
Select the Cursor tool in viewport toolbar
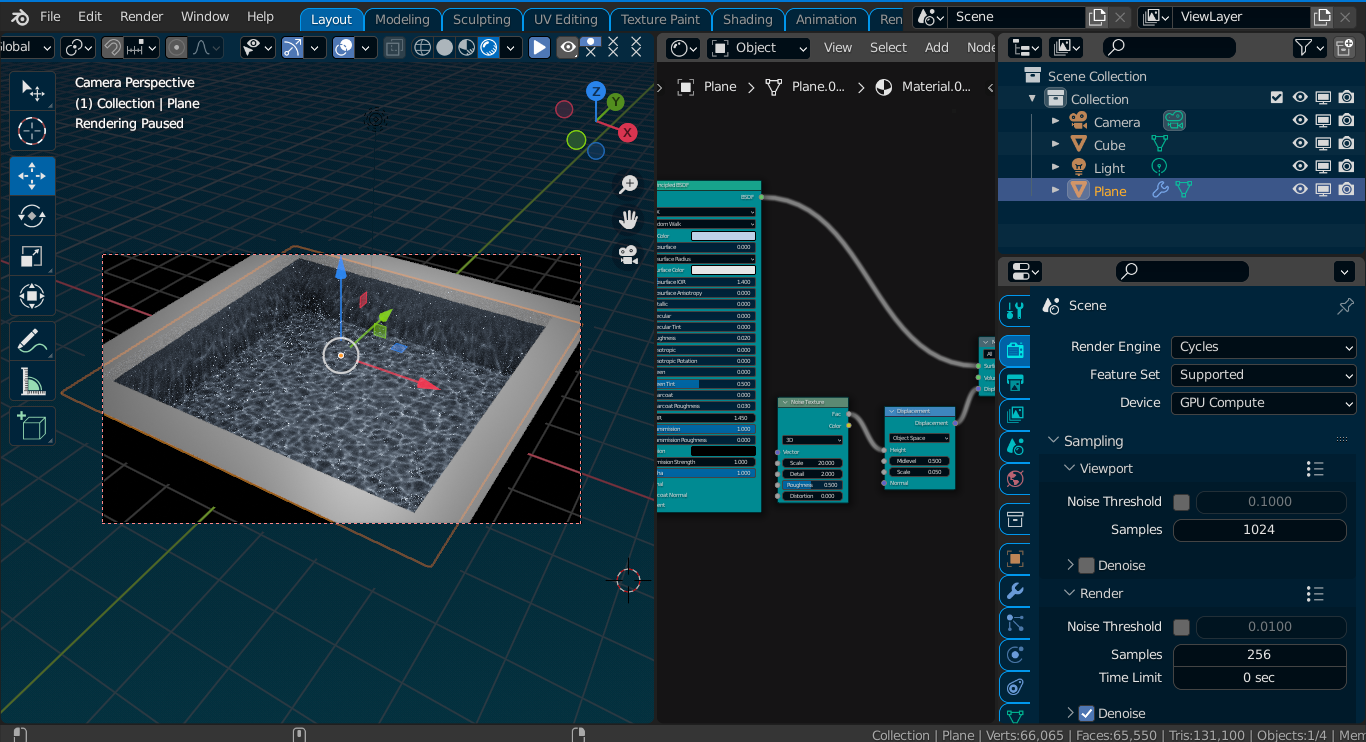32,130
